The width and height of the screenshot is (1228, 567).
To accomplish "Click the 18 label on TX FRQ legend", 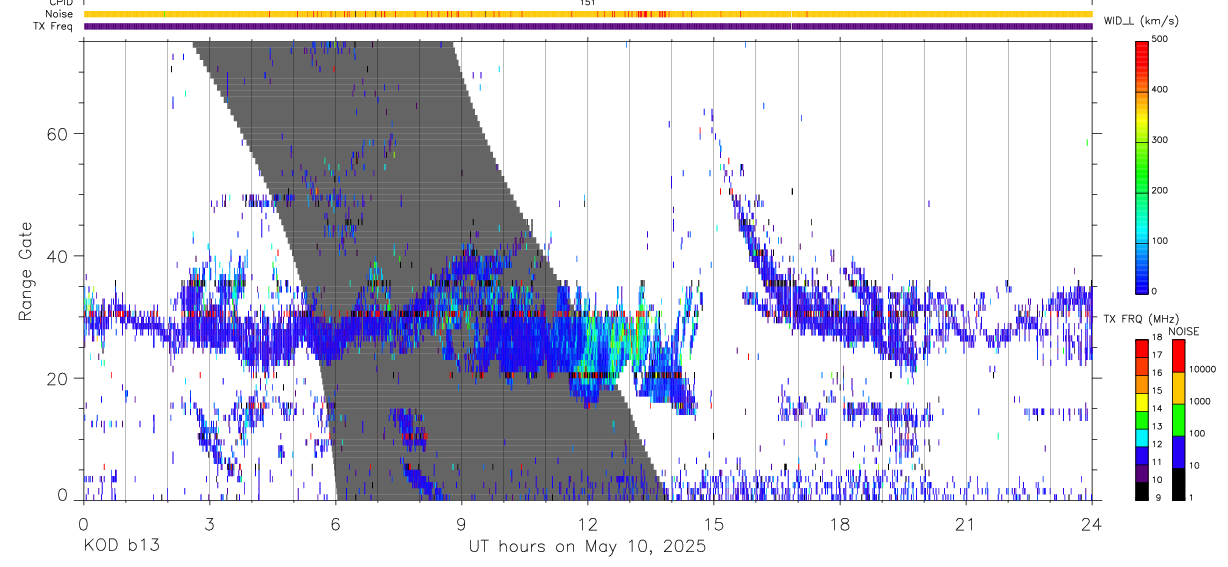I will pos(1158,338).
